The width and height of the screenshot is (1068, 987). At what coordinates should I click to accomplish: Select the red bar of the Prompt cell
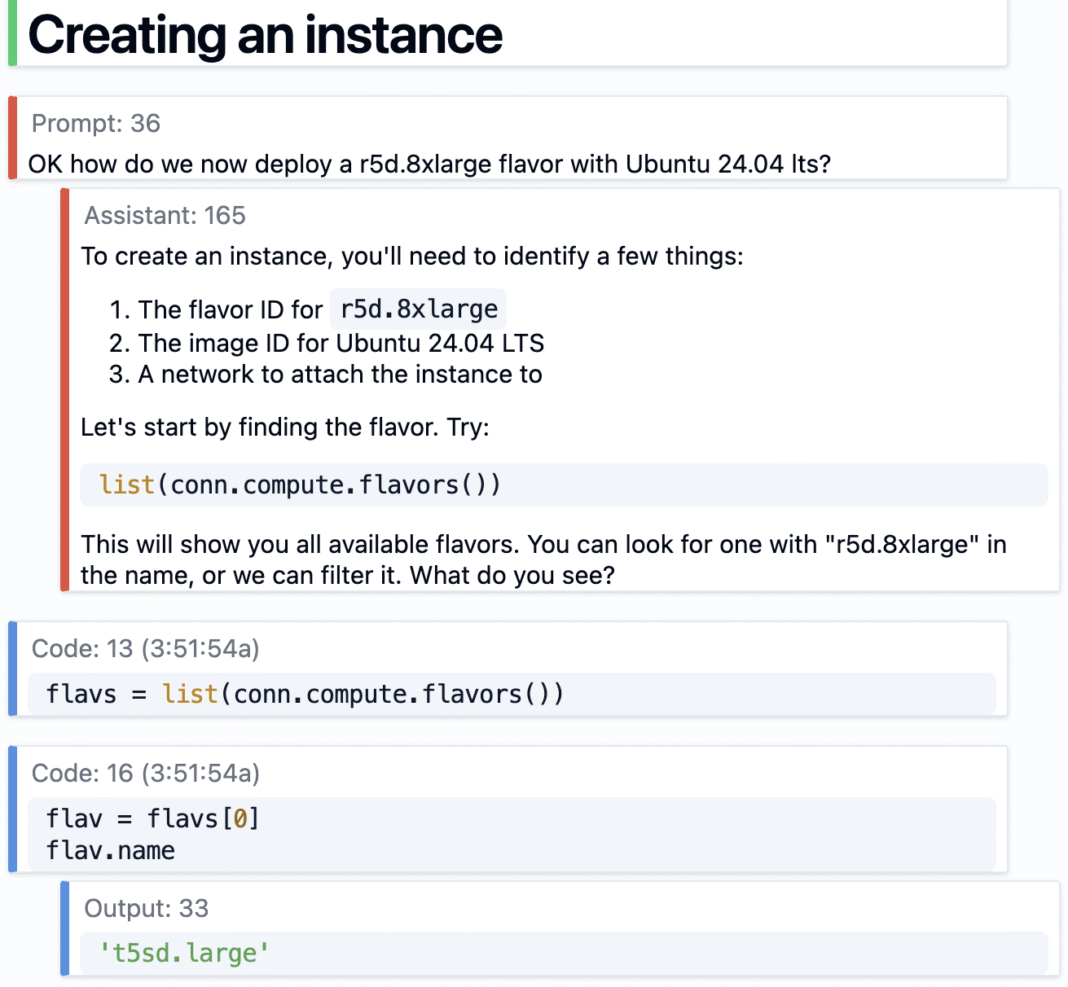click(12, 138)
